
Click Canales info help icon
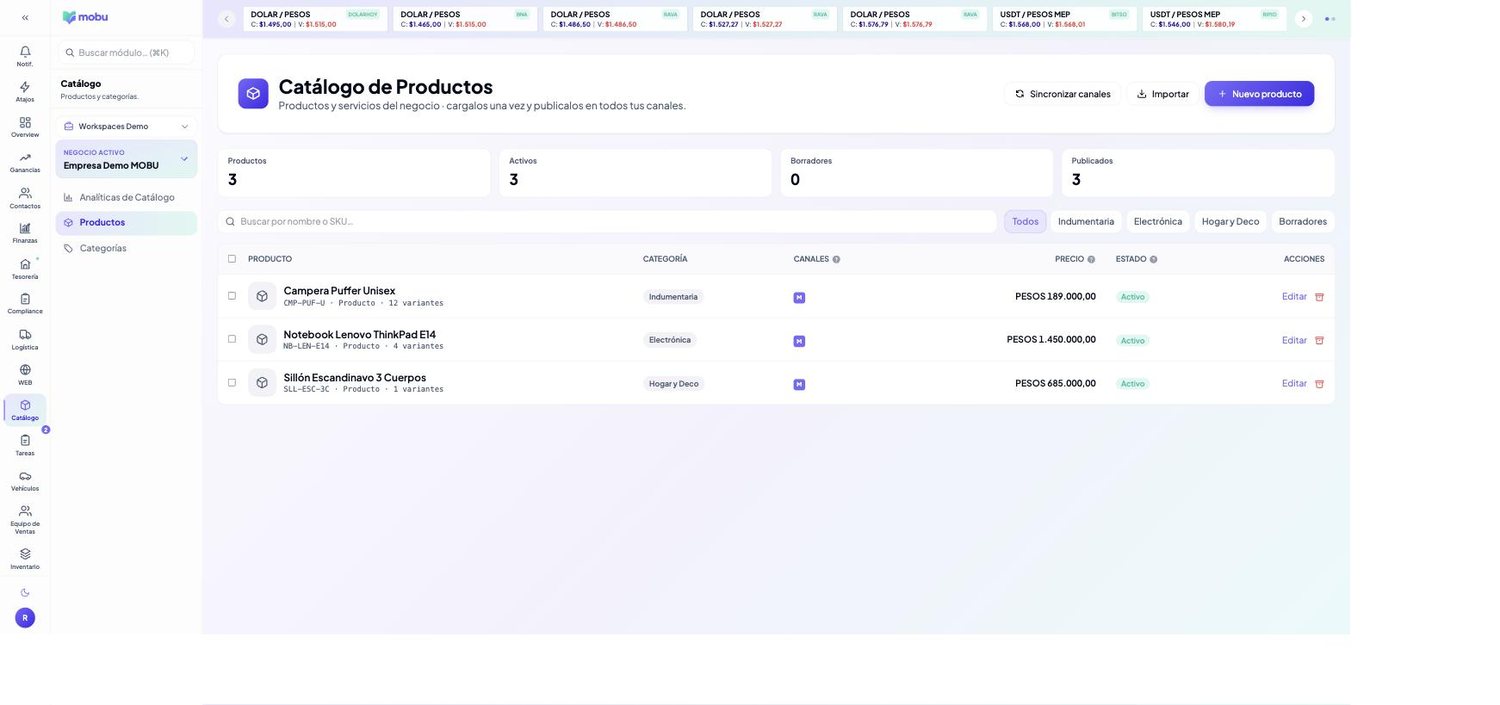point(836,260)
